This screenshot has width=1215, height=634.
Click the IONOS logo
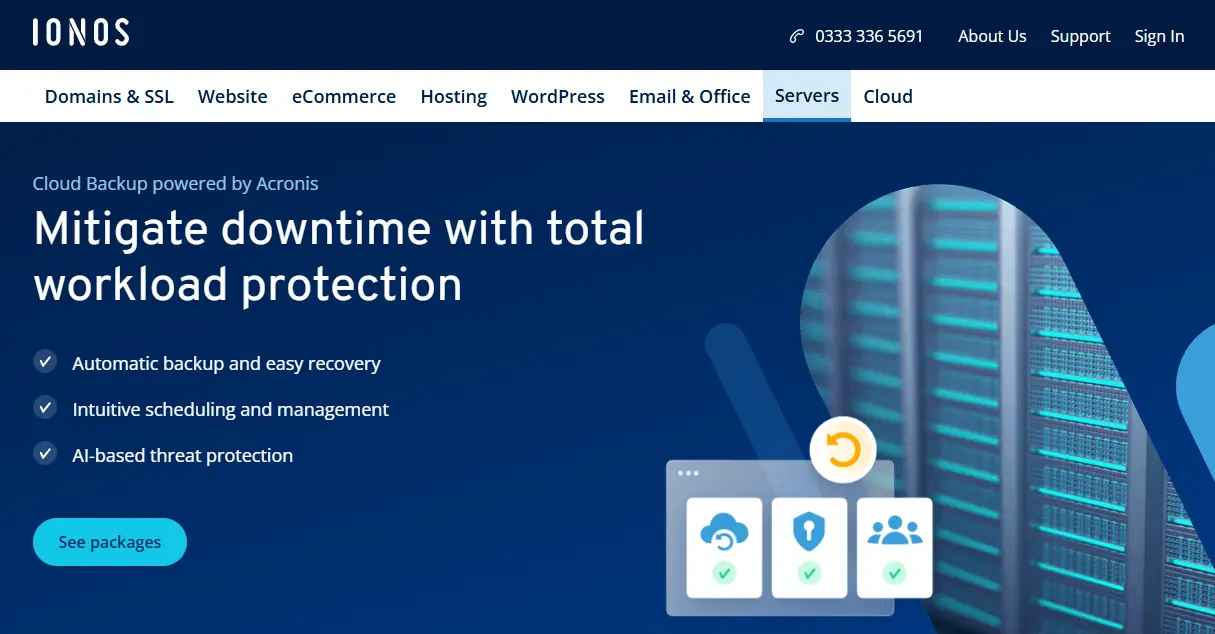pyautogui.click(x=80, y=32)
